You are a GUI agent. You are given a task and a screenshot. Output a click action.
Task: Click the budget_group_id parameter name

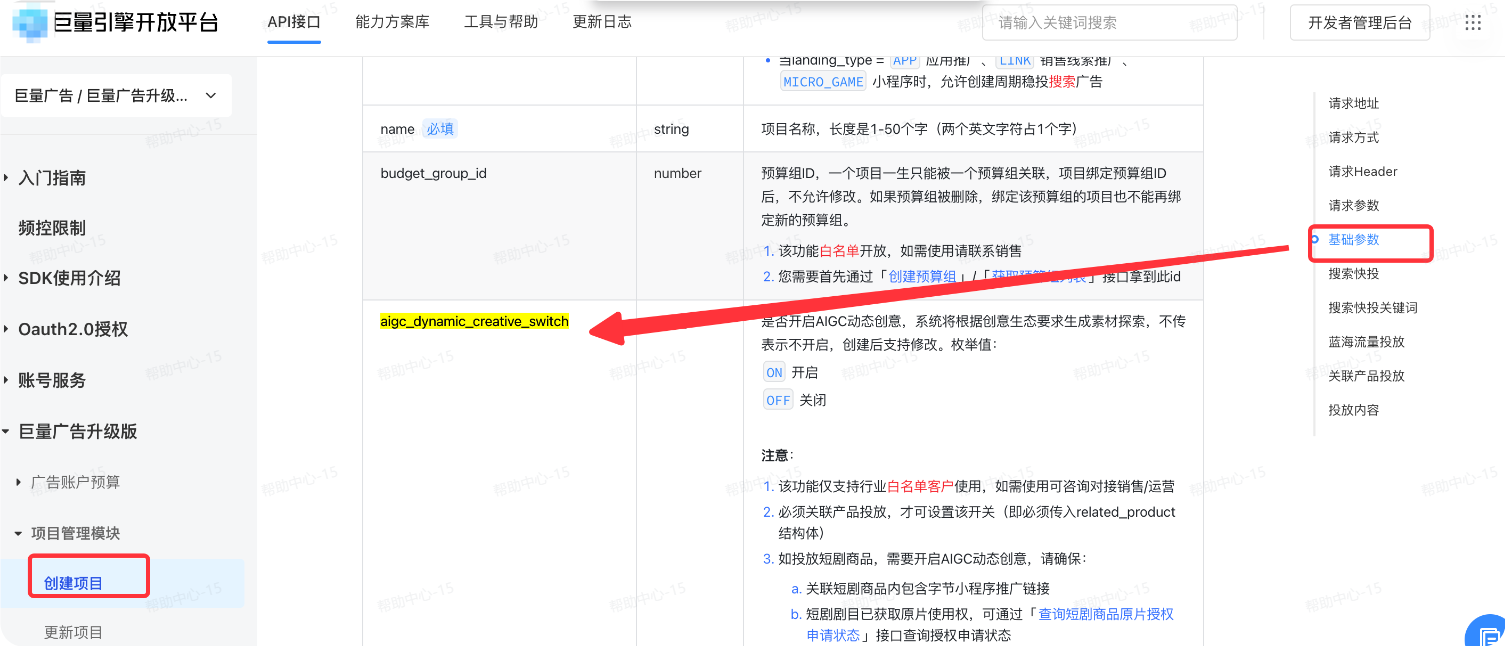coord(433,173)
